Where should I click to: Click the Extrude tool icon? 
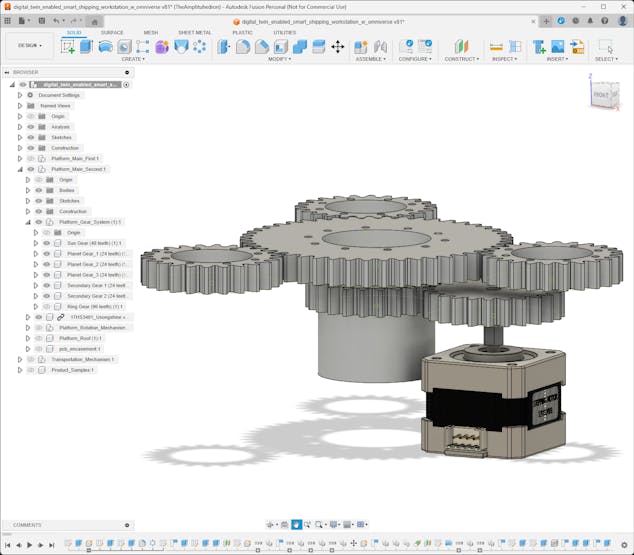[x=86, y=46]
